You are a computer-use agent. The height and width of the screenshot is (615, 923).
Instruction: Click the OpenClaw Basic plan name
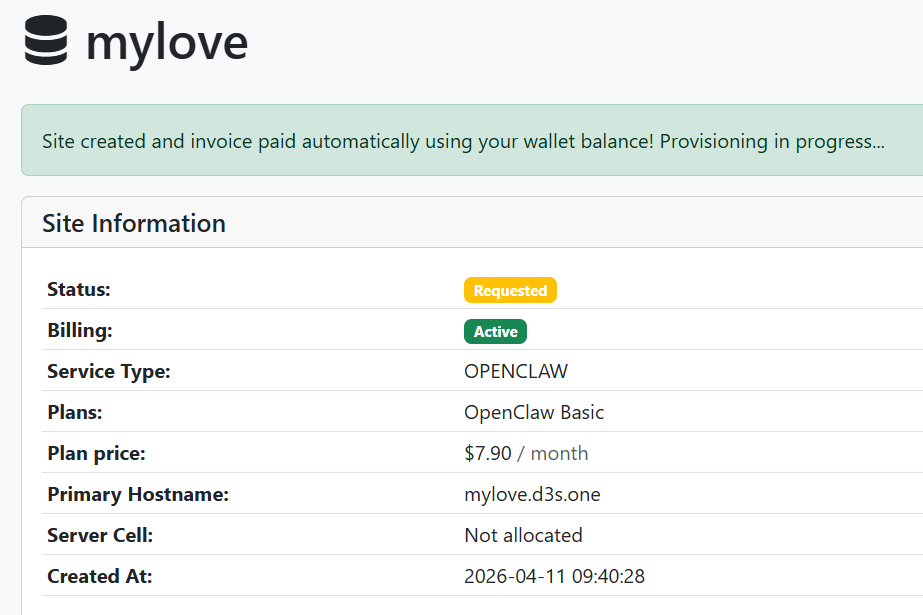tap(534, 412)
